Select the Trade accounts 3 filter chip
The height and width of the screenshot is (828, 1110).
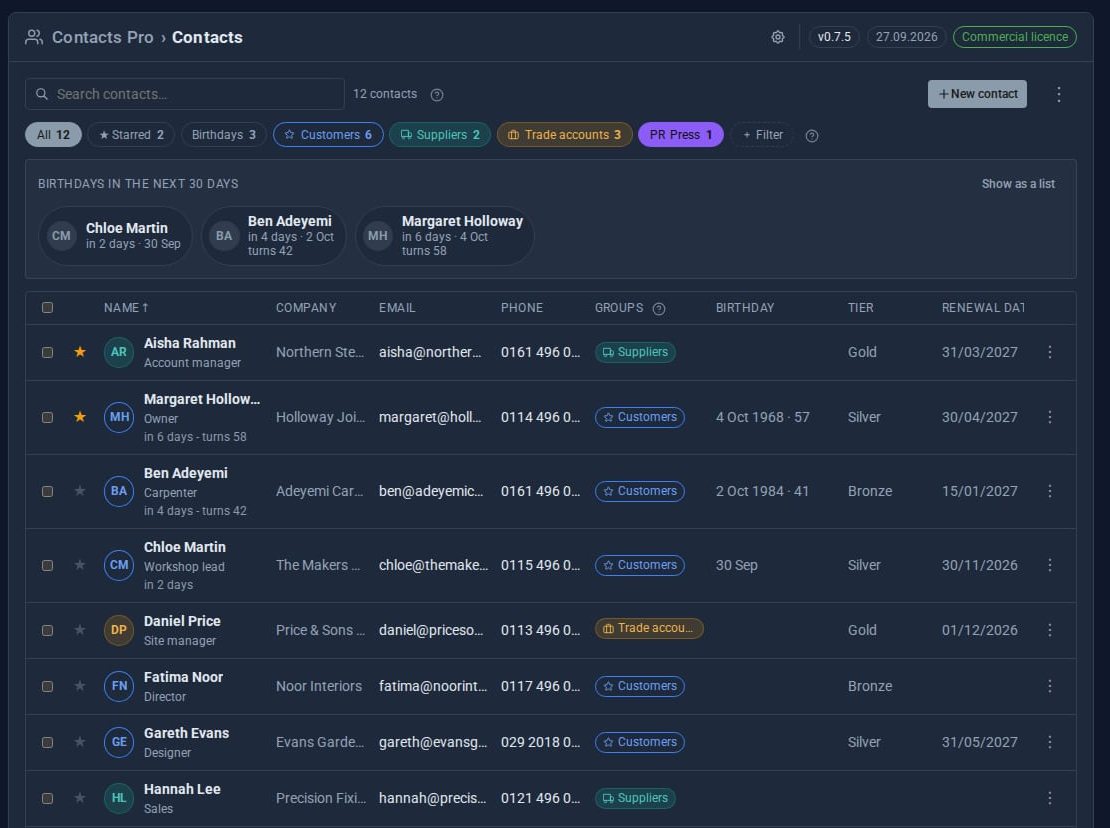(x=564, y=134)
